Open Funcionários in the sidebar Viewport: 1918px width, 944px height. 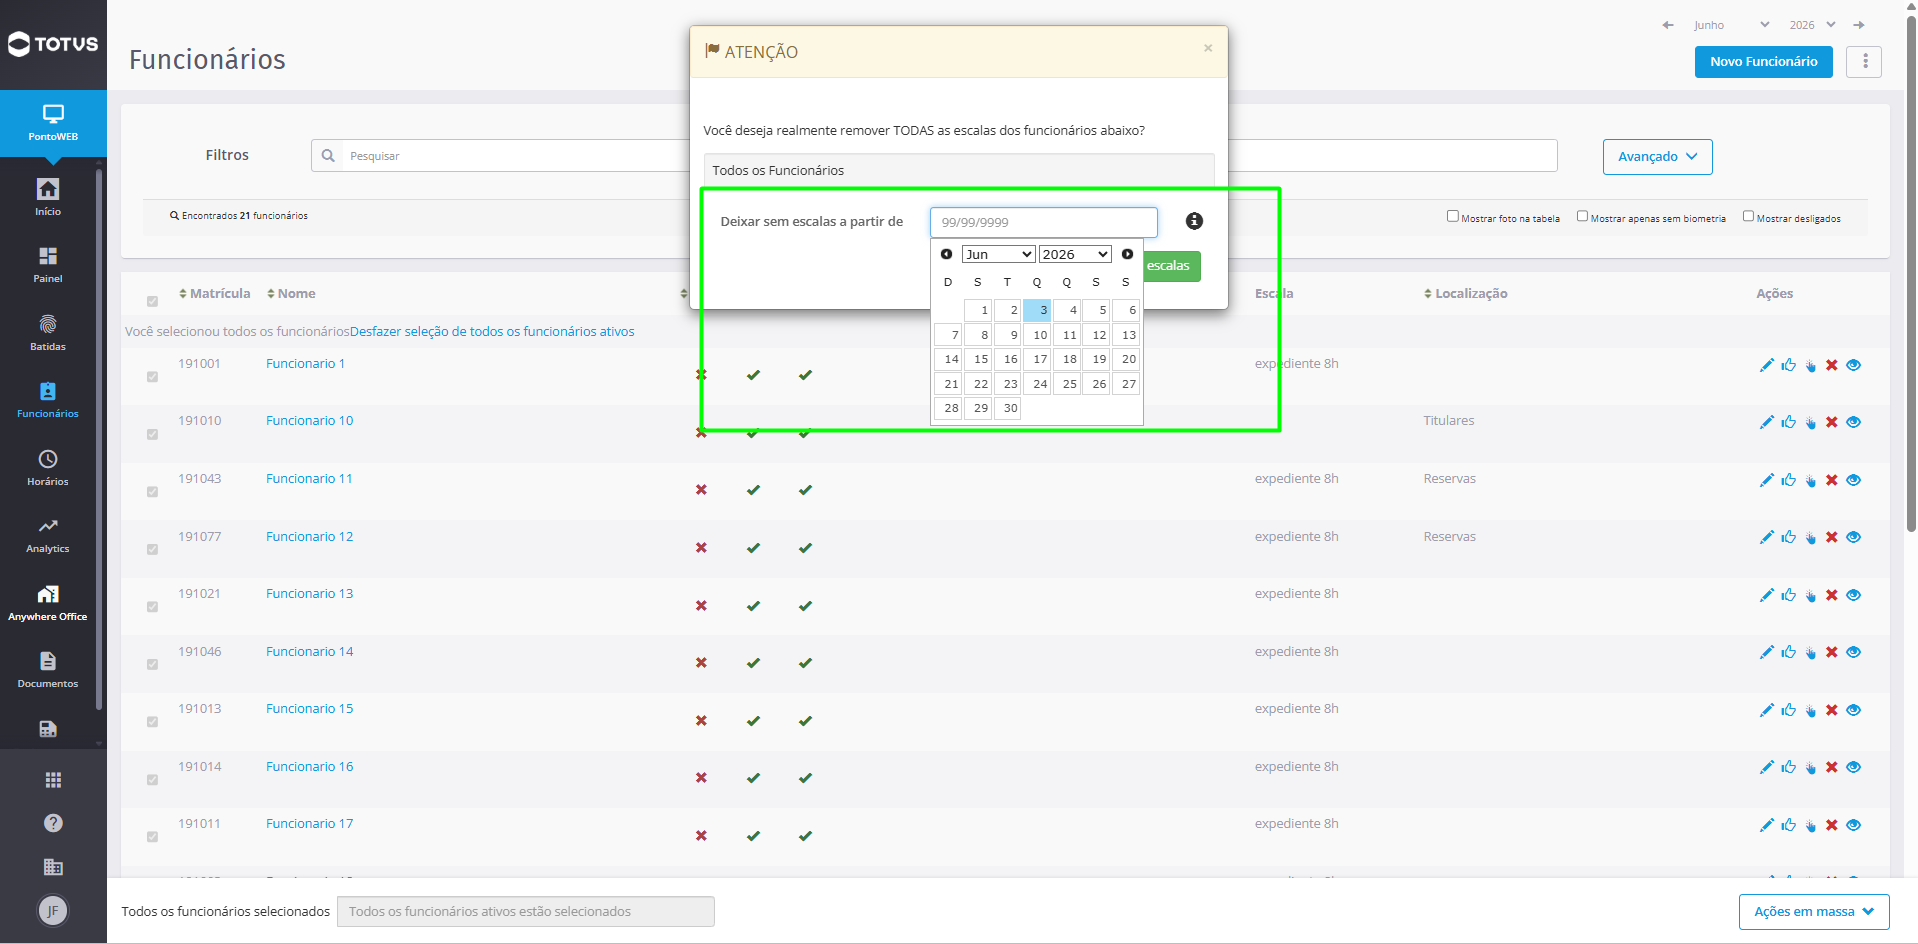(x=48, y=400)
